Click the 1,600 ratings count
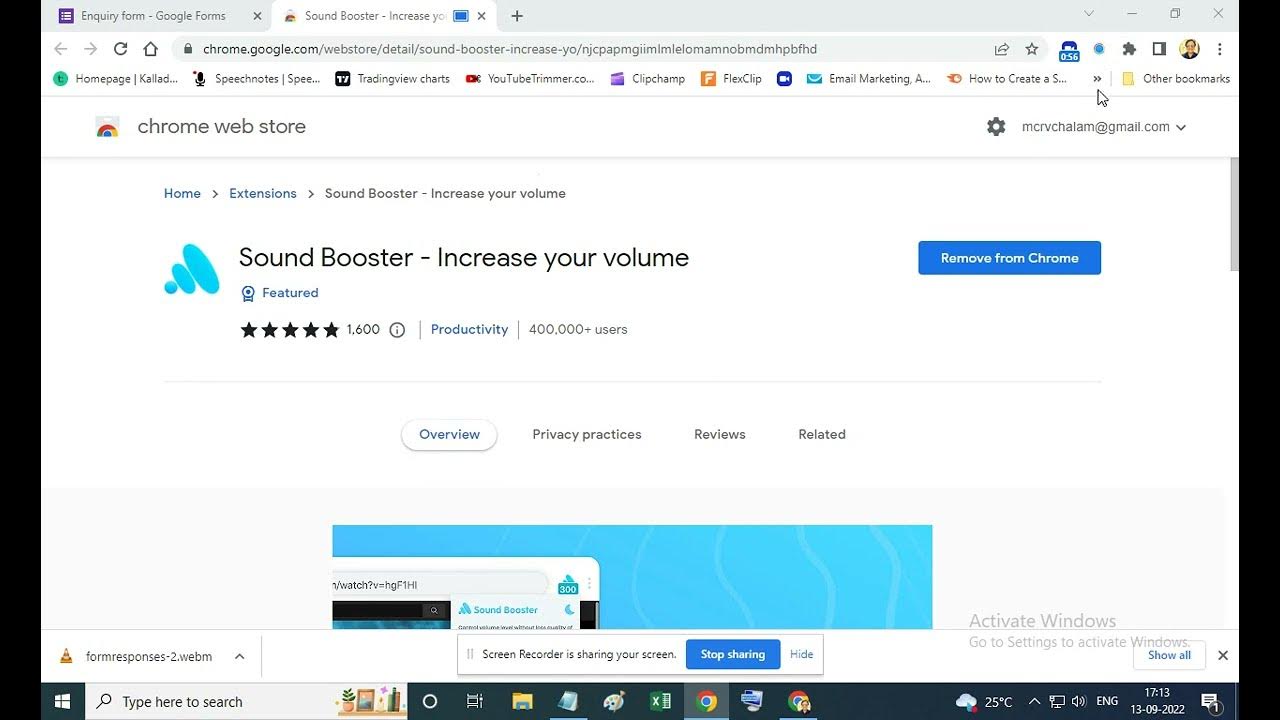Image resolution: width=1280 pixels, height=720 pixels. point(363,330)
